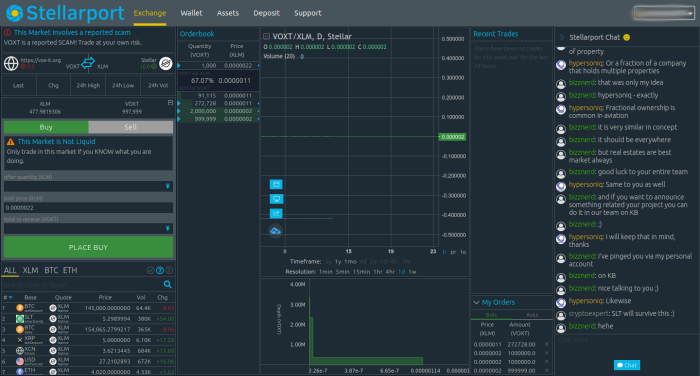Click the blue question mark filter icon
The height and width of the screenshot is (376, 700).
click(160, 270)
